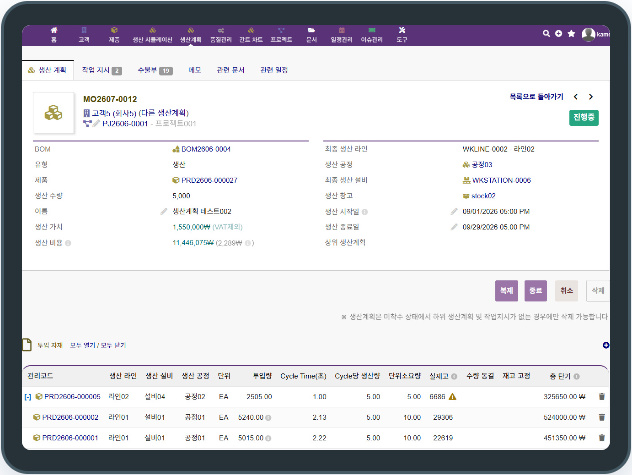The width and height of the screenshot is (632, 475).
Task: Click the 진행중 status badge
Action: pos(584,118)
